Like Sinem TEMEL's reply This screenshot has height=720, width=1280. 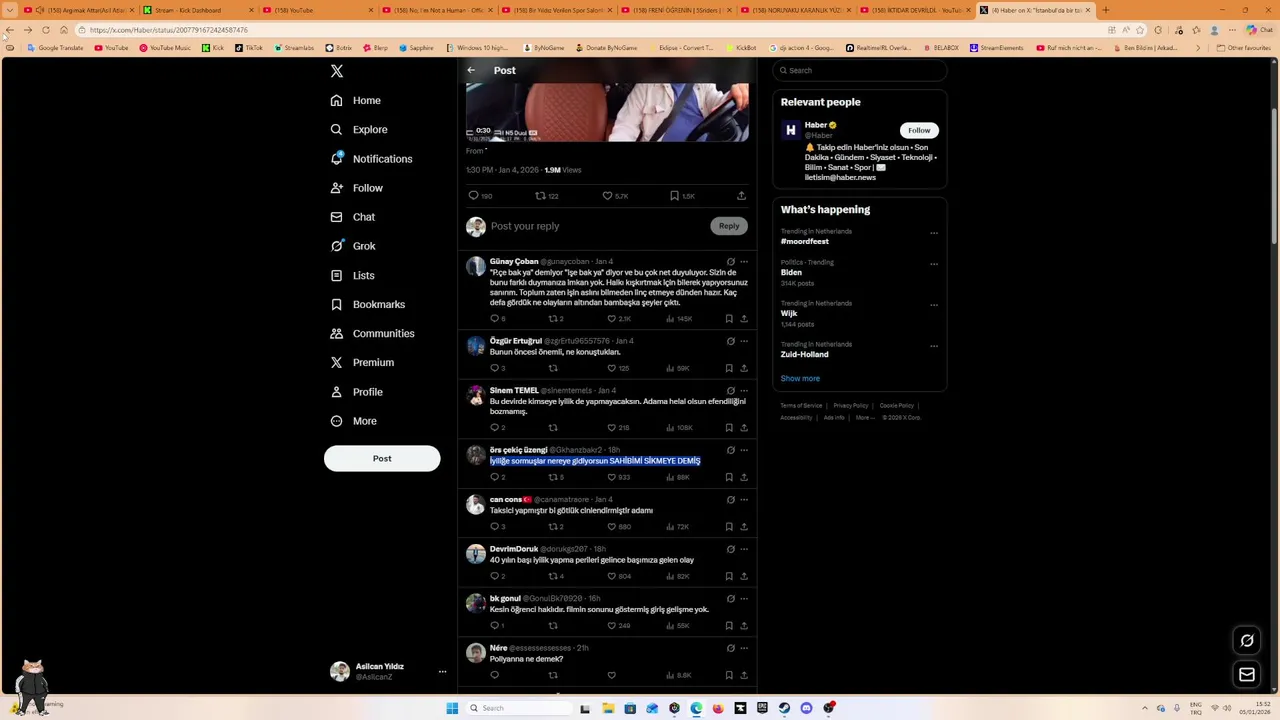pyautogui.click(x=611, y=428)
